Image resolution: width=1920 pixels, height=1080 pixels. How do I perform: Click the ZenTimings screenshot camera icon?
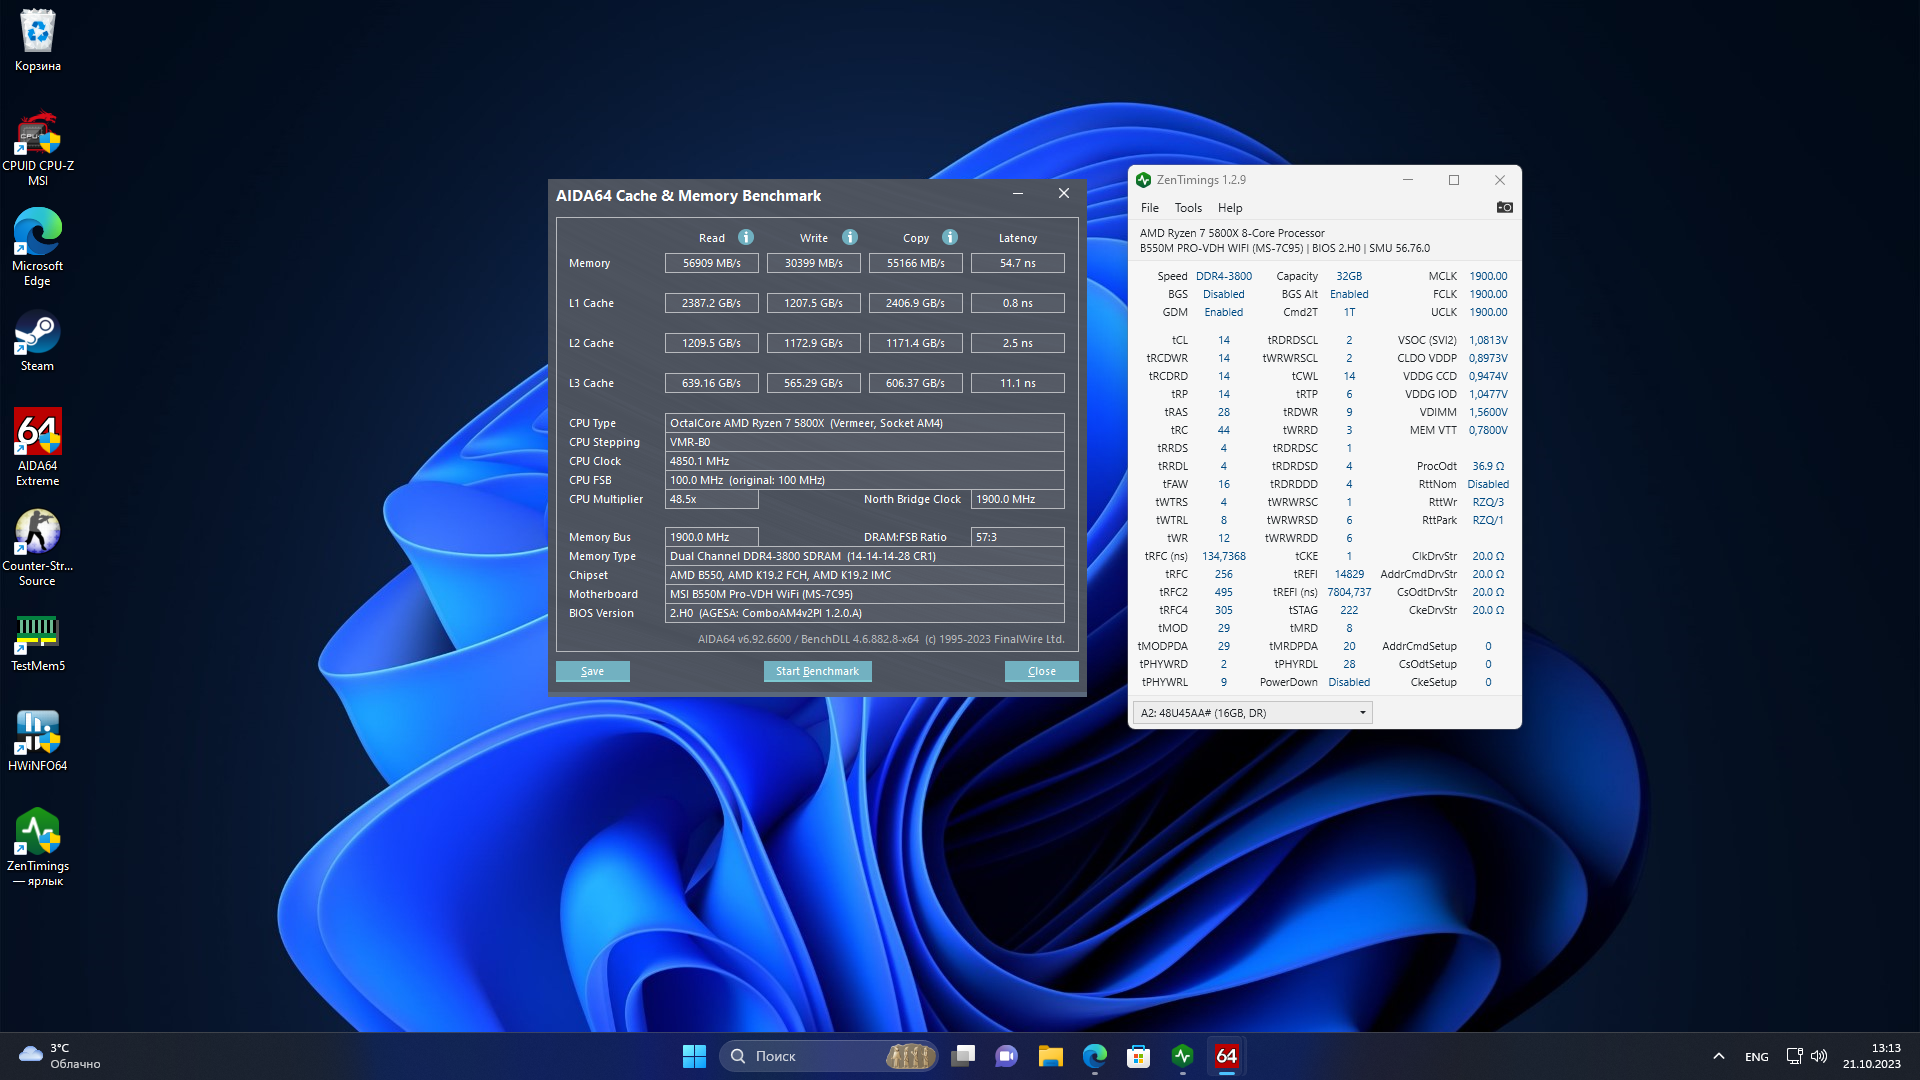coord(1504,207)
